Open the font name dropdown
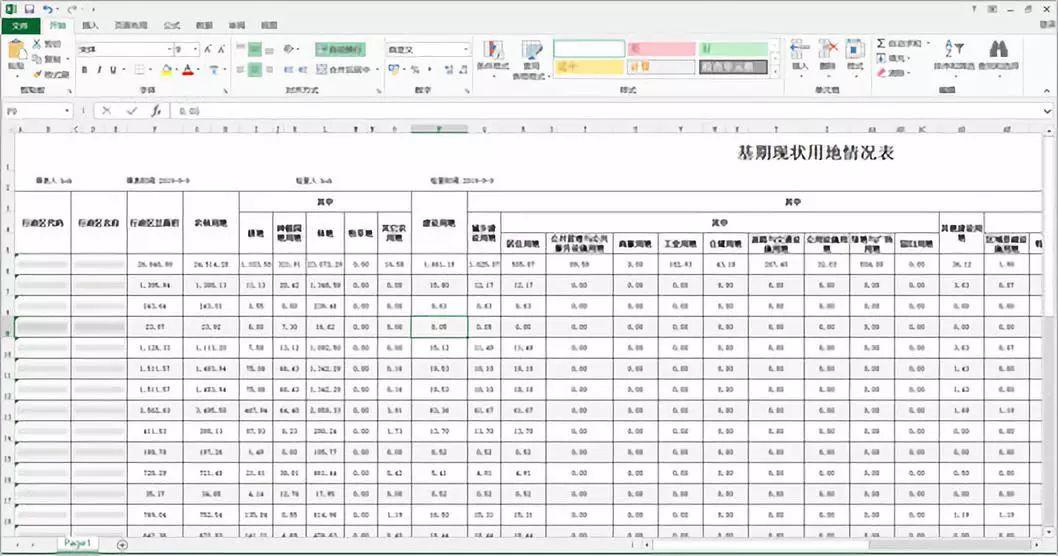 169,49
